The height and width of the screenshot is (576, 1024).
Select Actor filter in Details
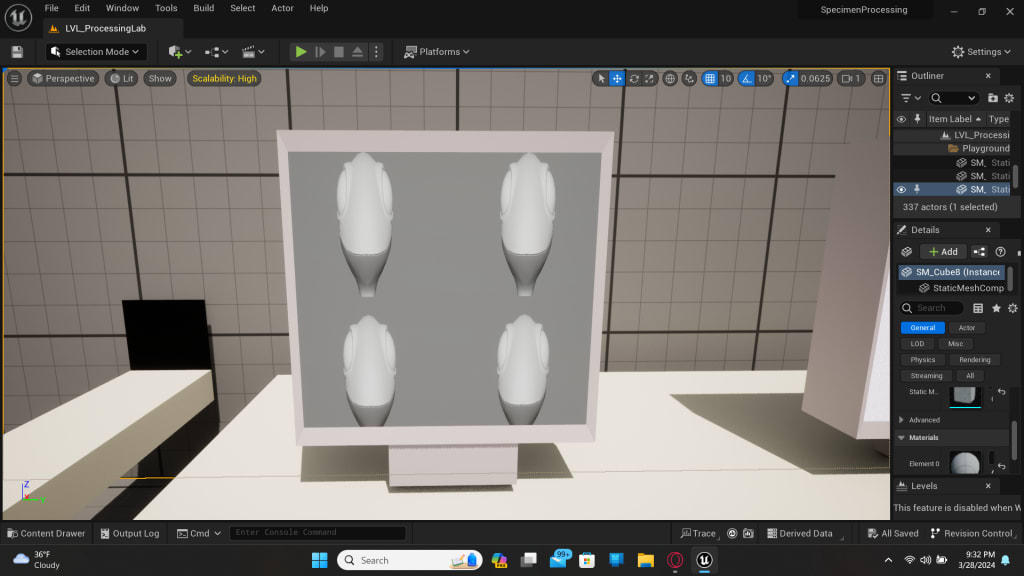click(x=967, y=328)
